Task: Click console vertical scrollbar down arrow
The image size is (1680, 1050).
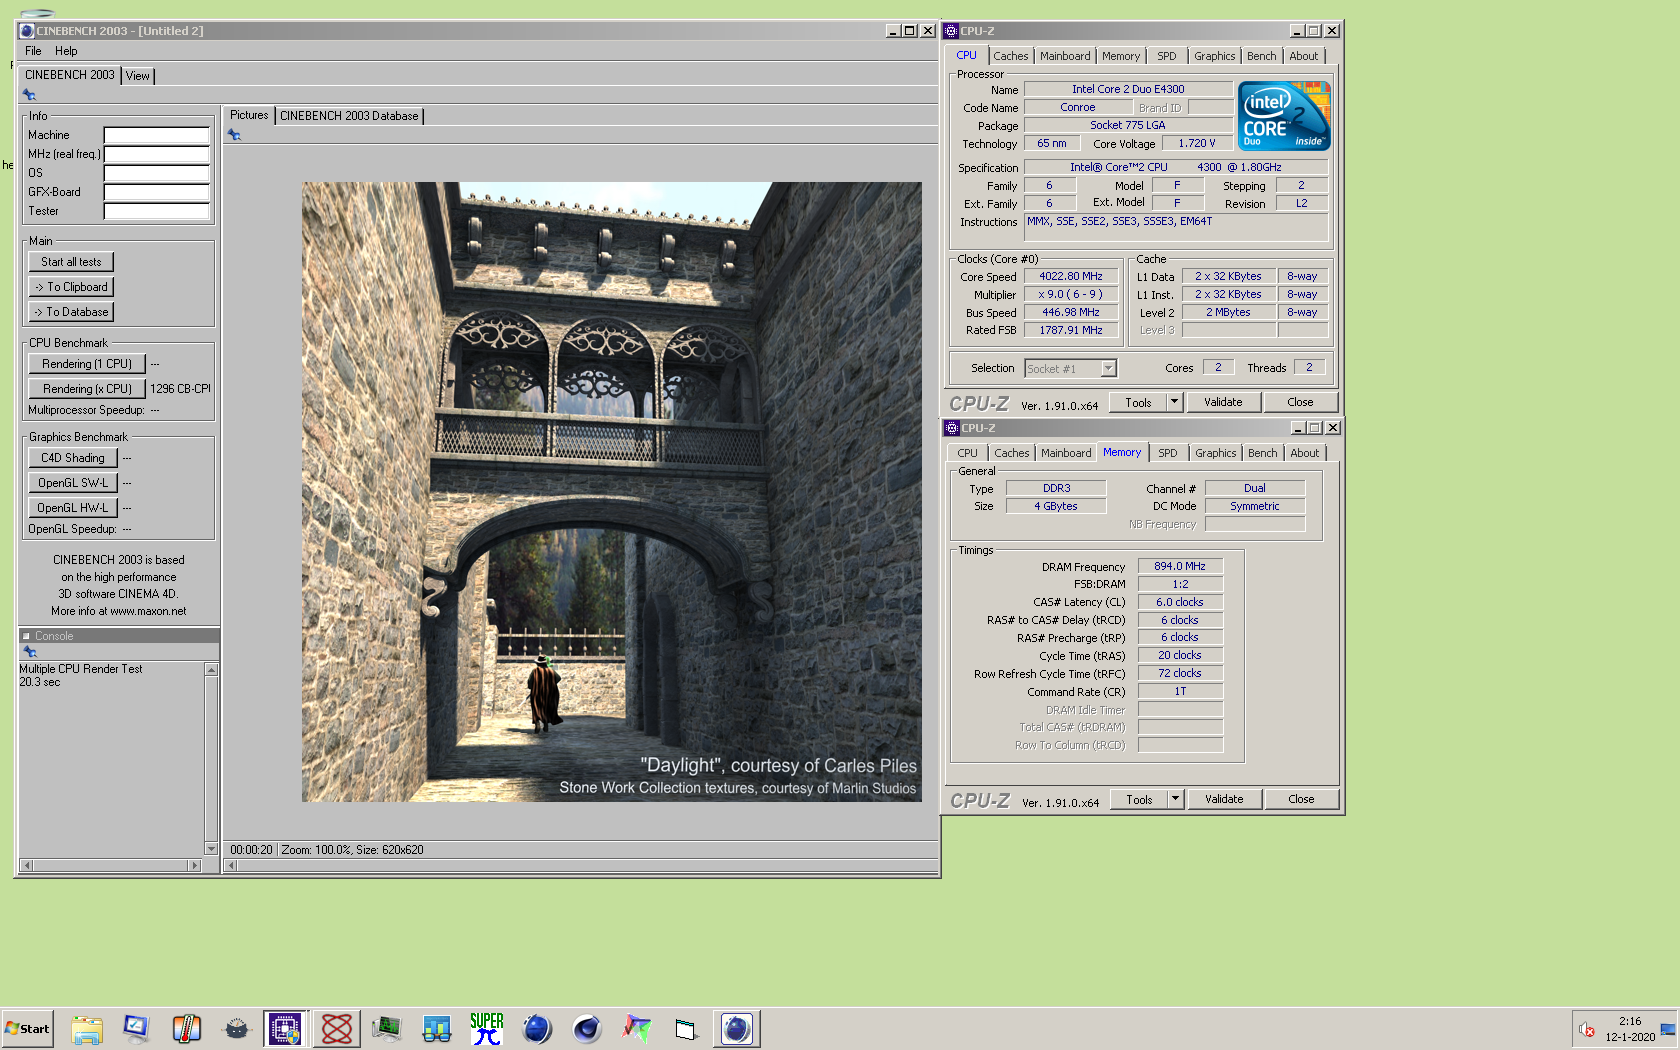Action: 211,849
